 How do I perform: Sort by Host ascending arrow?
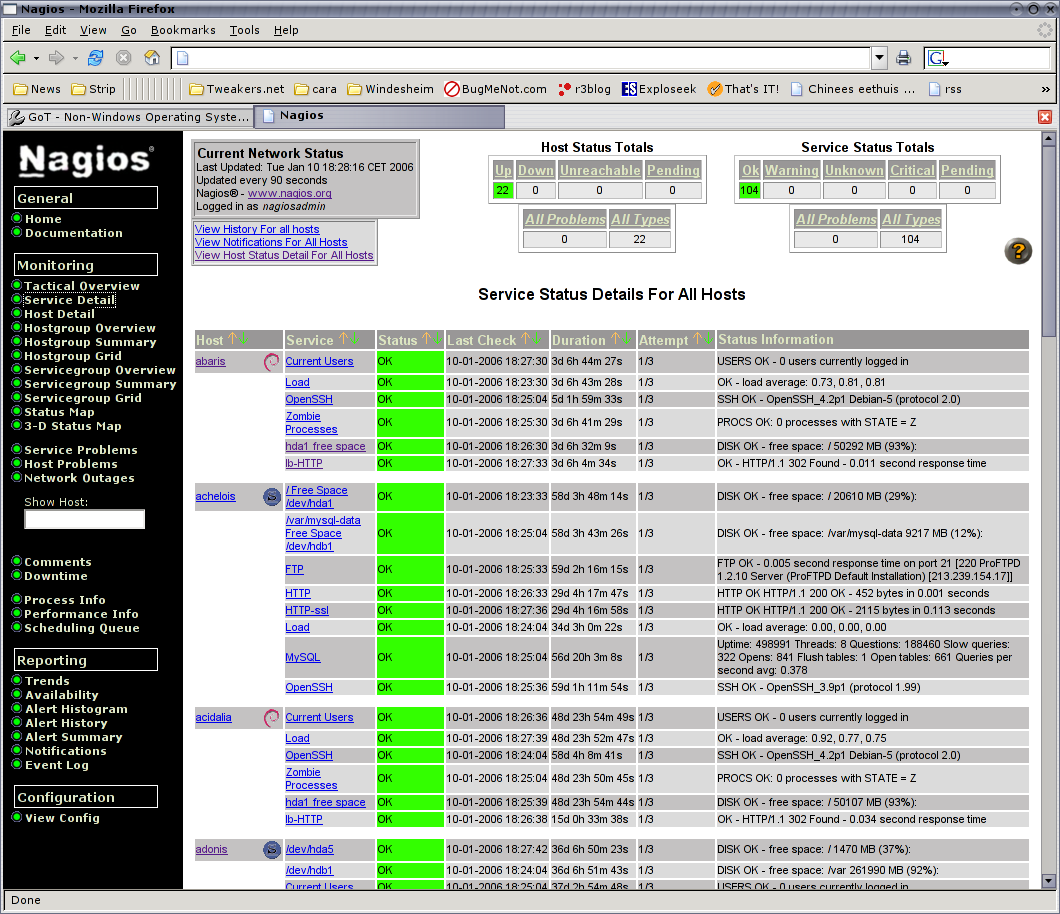(x=233, y=339)
